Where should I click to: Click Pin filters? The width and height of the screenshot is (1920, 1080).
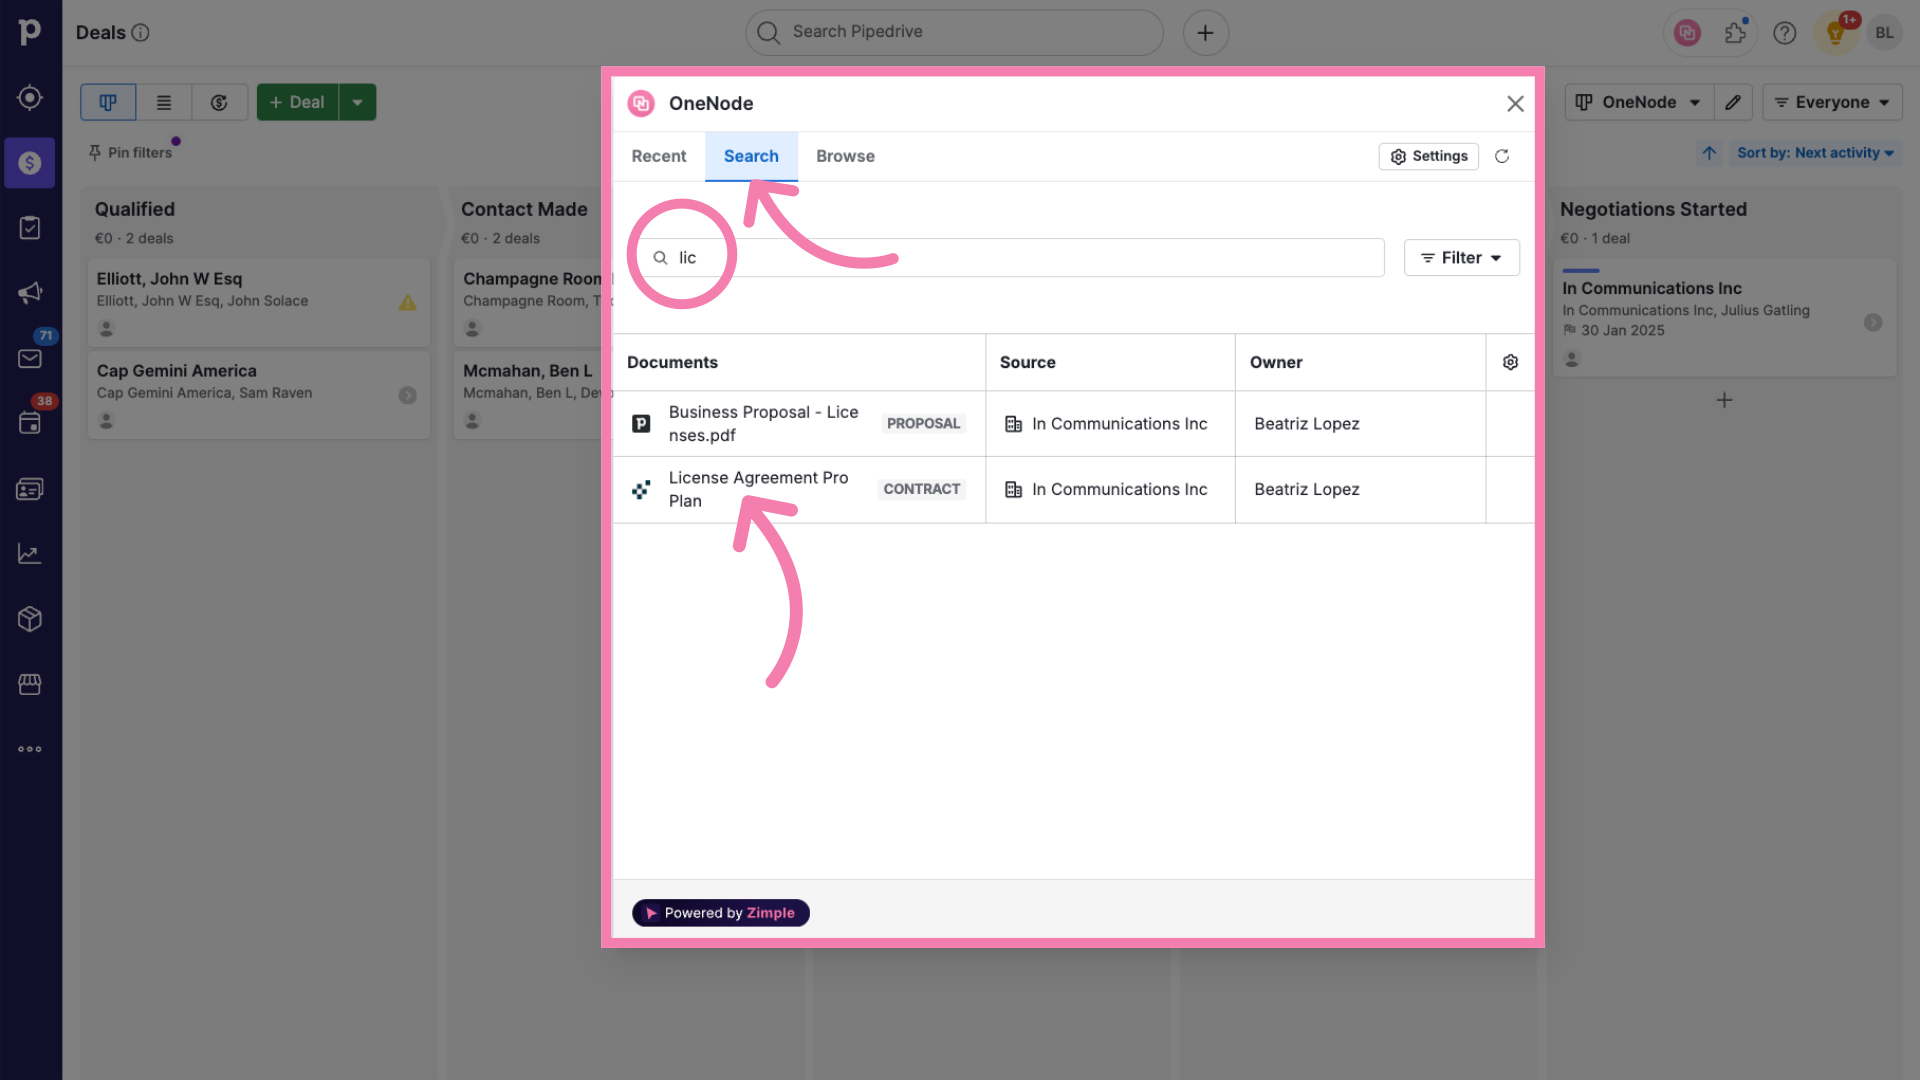[x=130, y=153]
